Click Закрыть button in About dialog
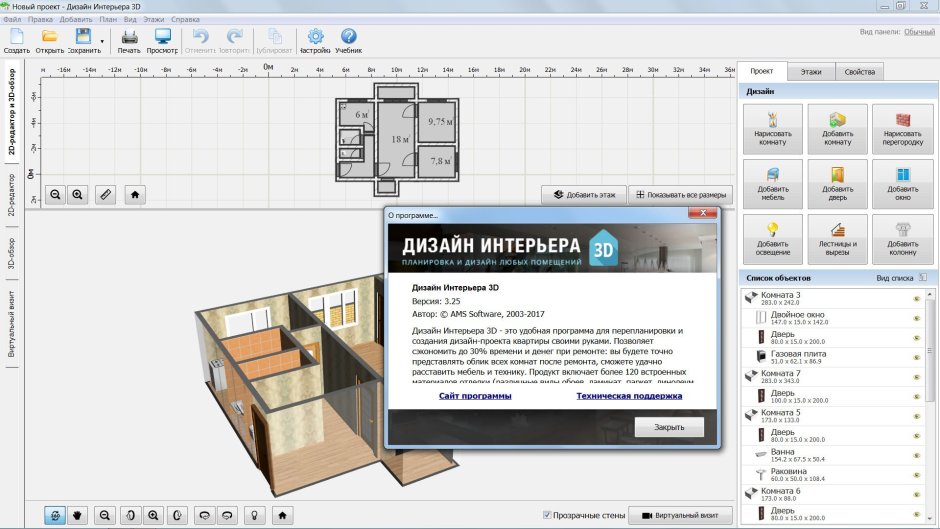 click(x=669, y=427)
